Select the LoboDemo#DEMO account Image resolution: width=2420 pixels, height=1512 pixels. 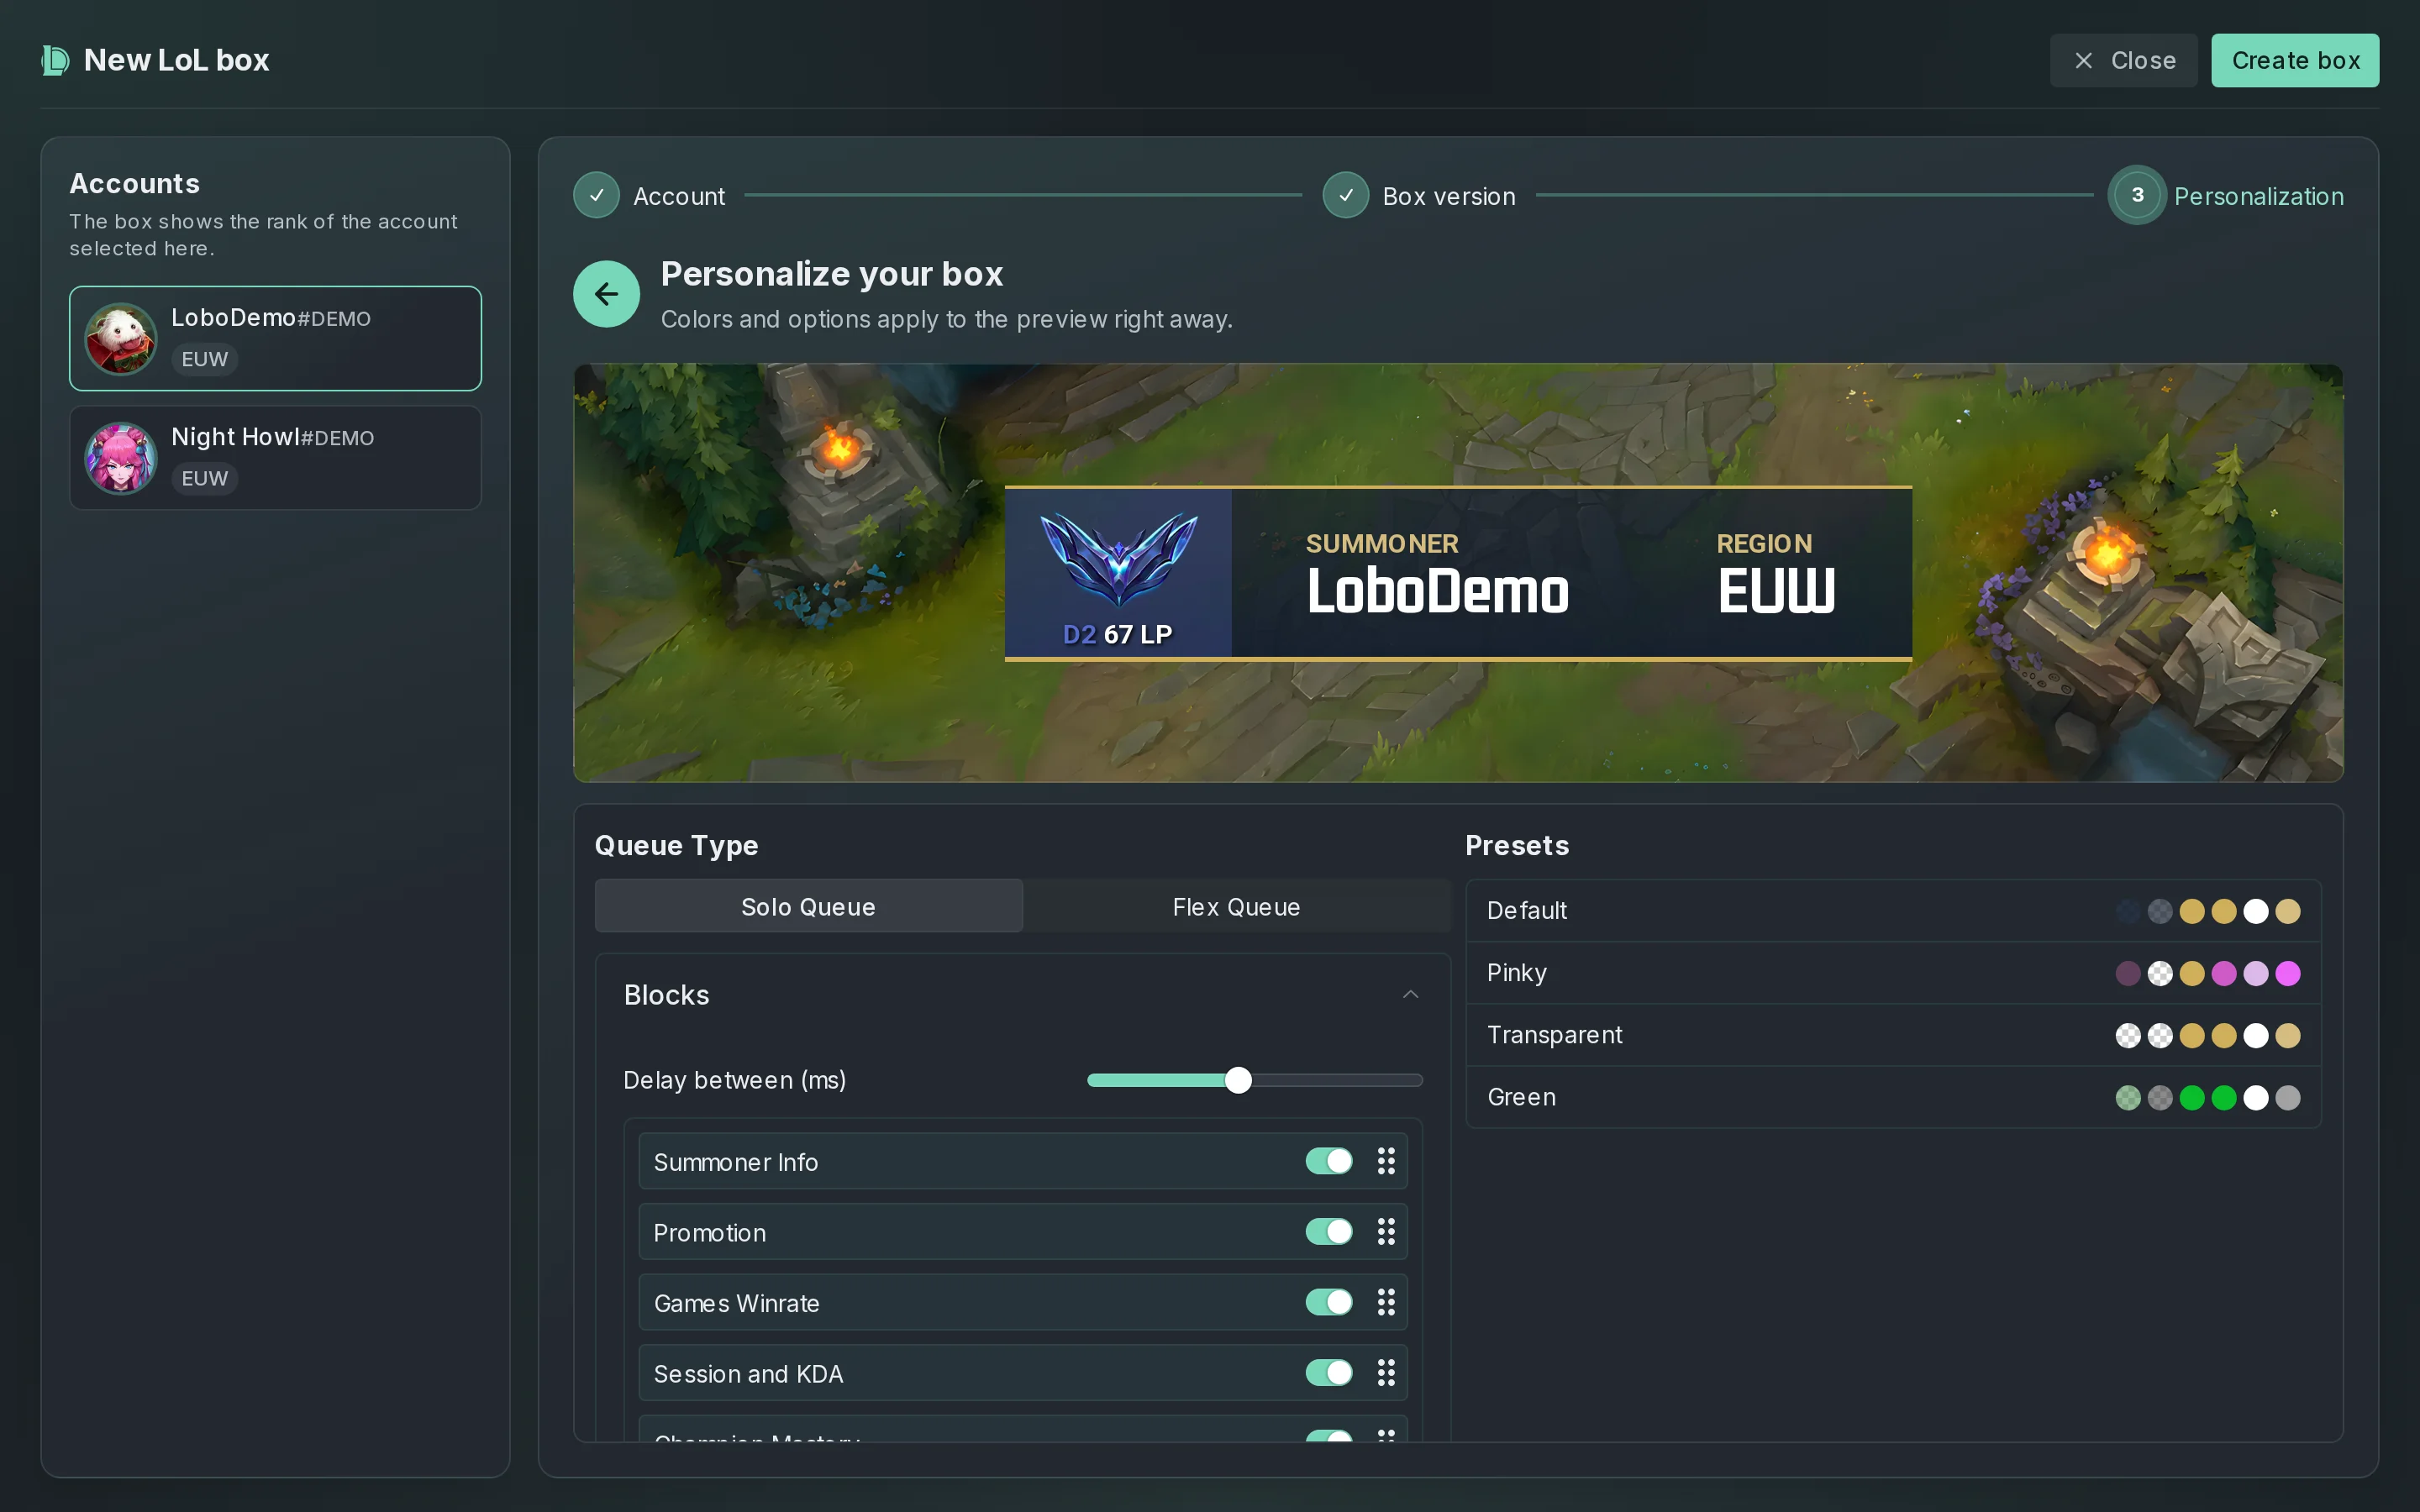(x=275, y=339)
